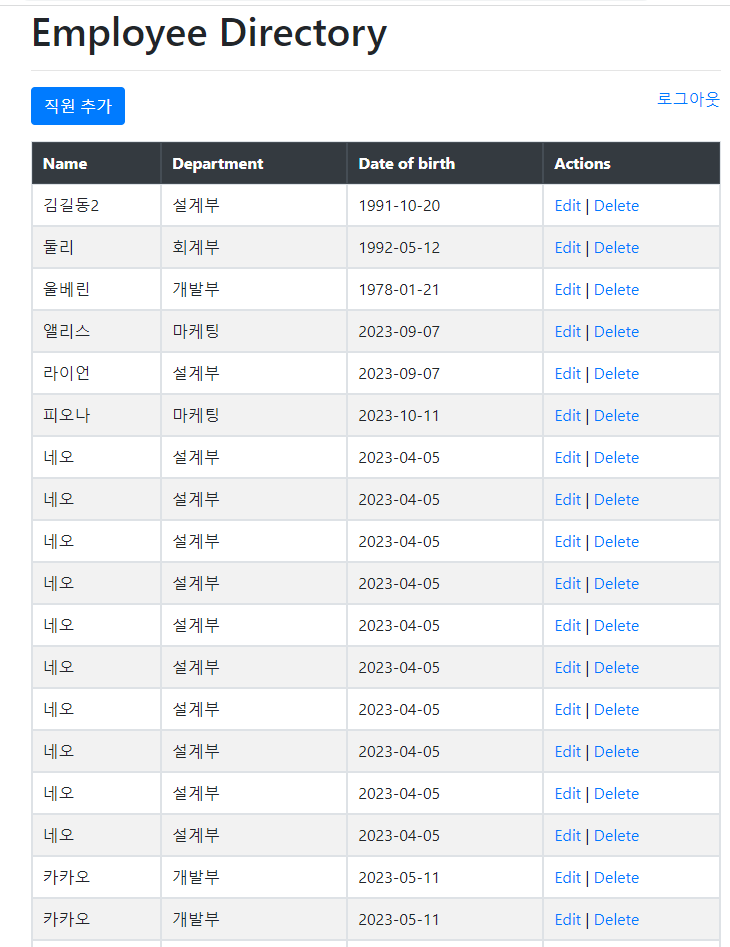The height and width of the screenshot is (947, 730).
Task: Click the 직원 추가 button
Action: pyautogui.click(x=78, y=106)
